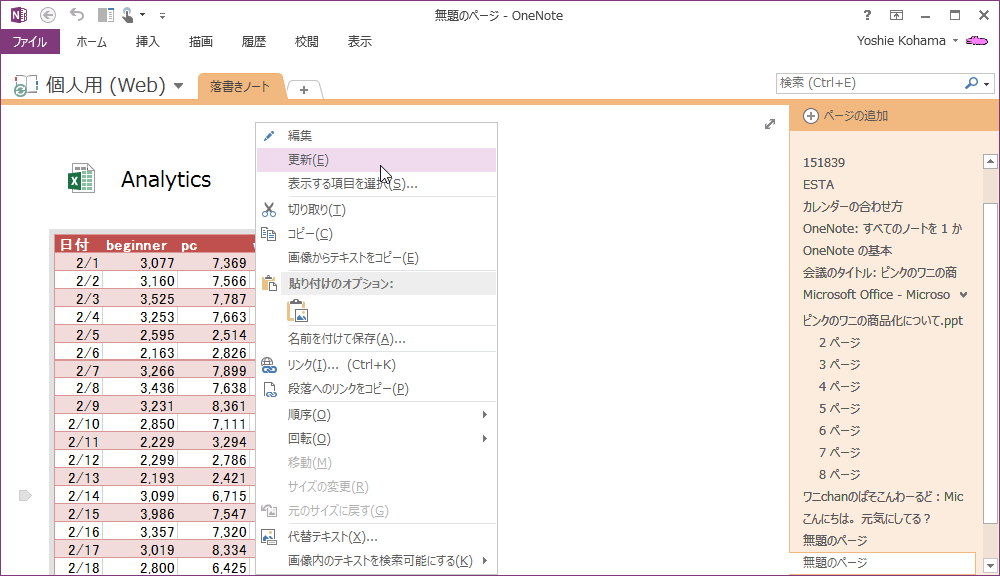This screenshot has height=576, width=1000.
Task: Open OneNote の基本 page
Action: (847, 251)
